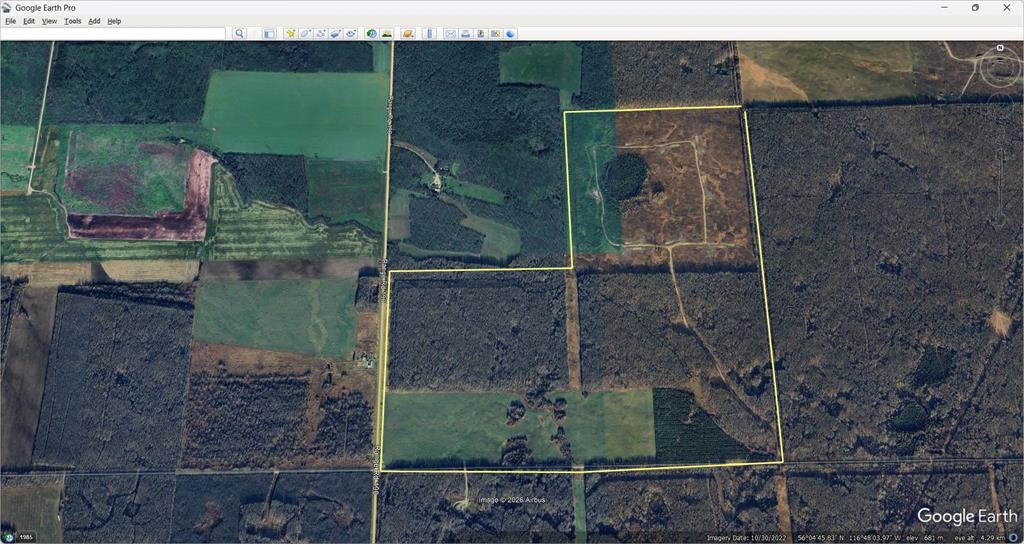Click the Record a Tour icon
Image resolution: width=1024 pixels, height=544 pixels.
[352, 33]
